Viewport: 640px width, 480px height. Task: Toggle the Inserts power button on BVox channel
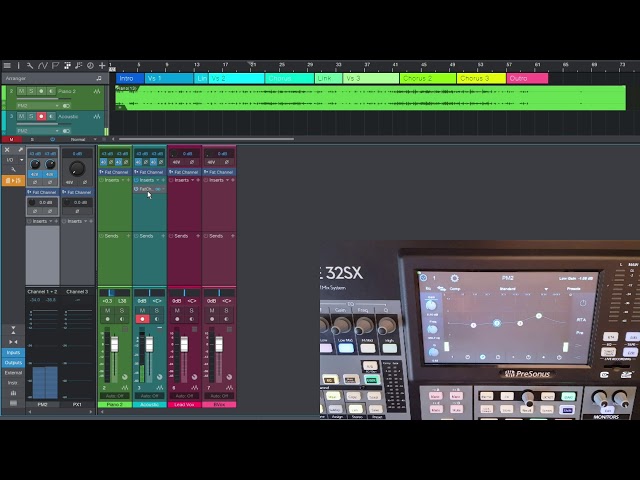pyautogui.click(x=206, y=180)
